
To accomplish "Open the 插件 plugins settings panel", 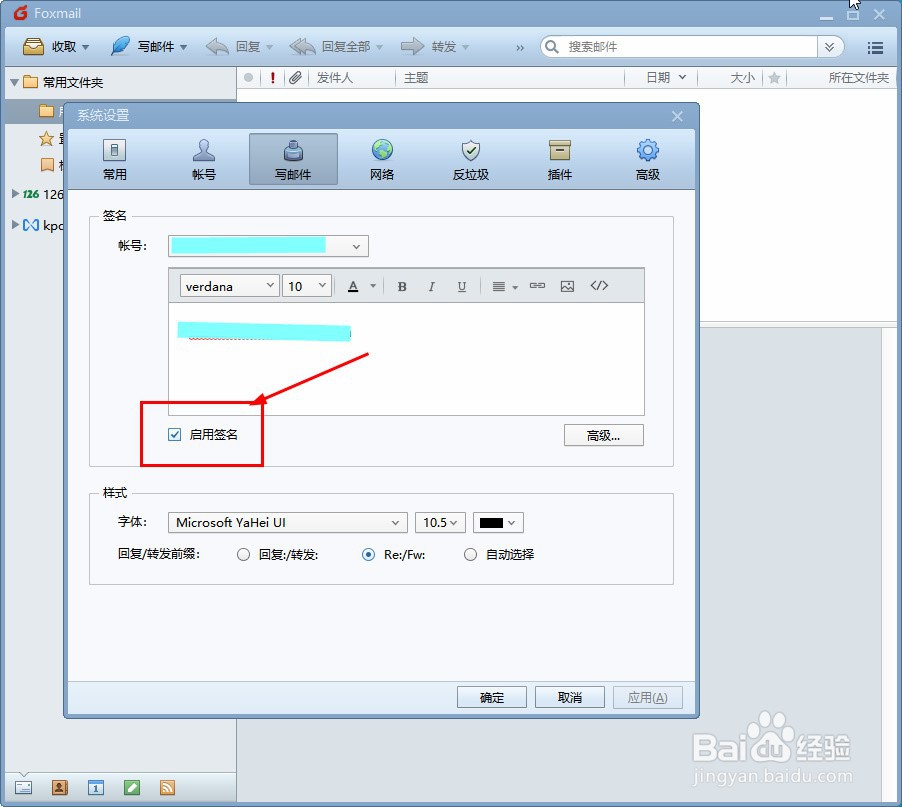I will (558, 157).
